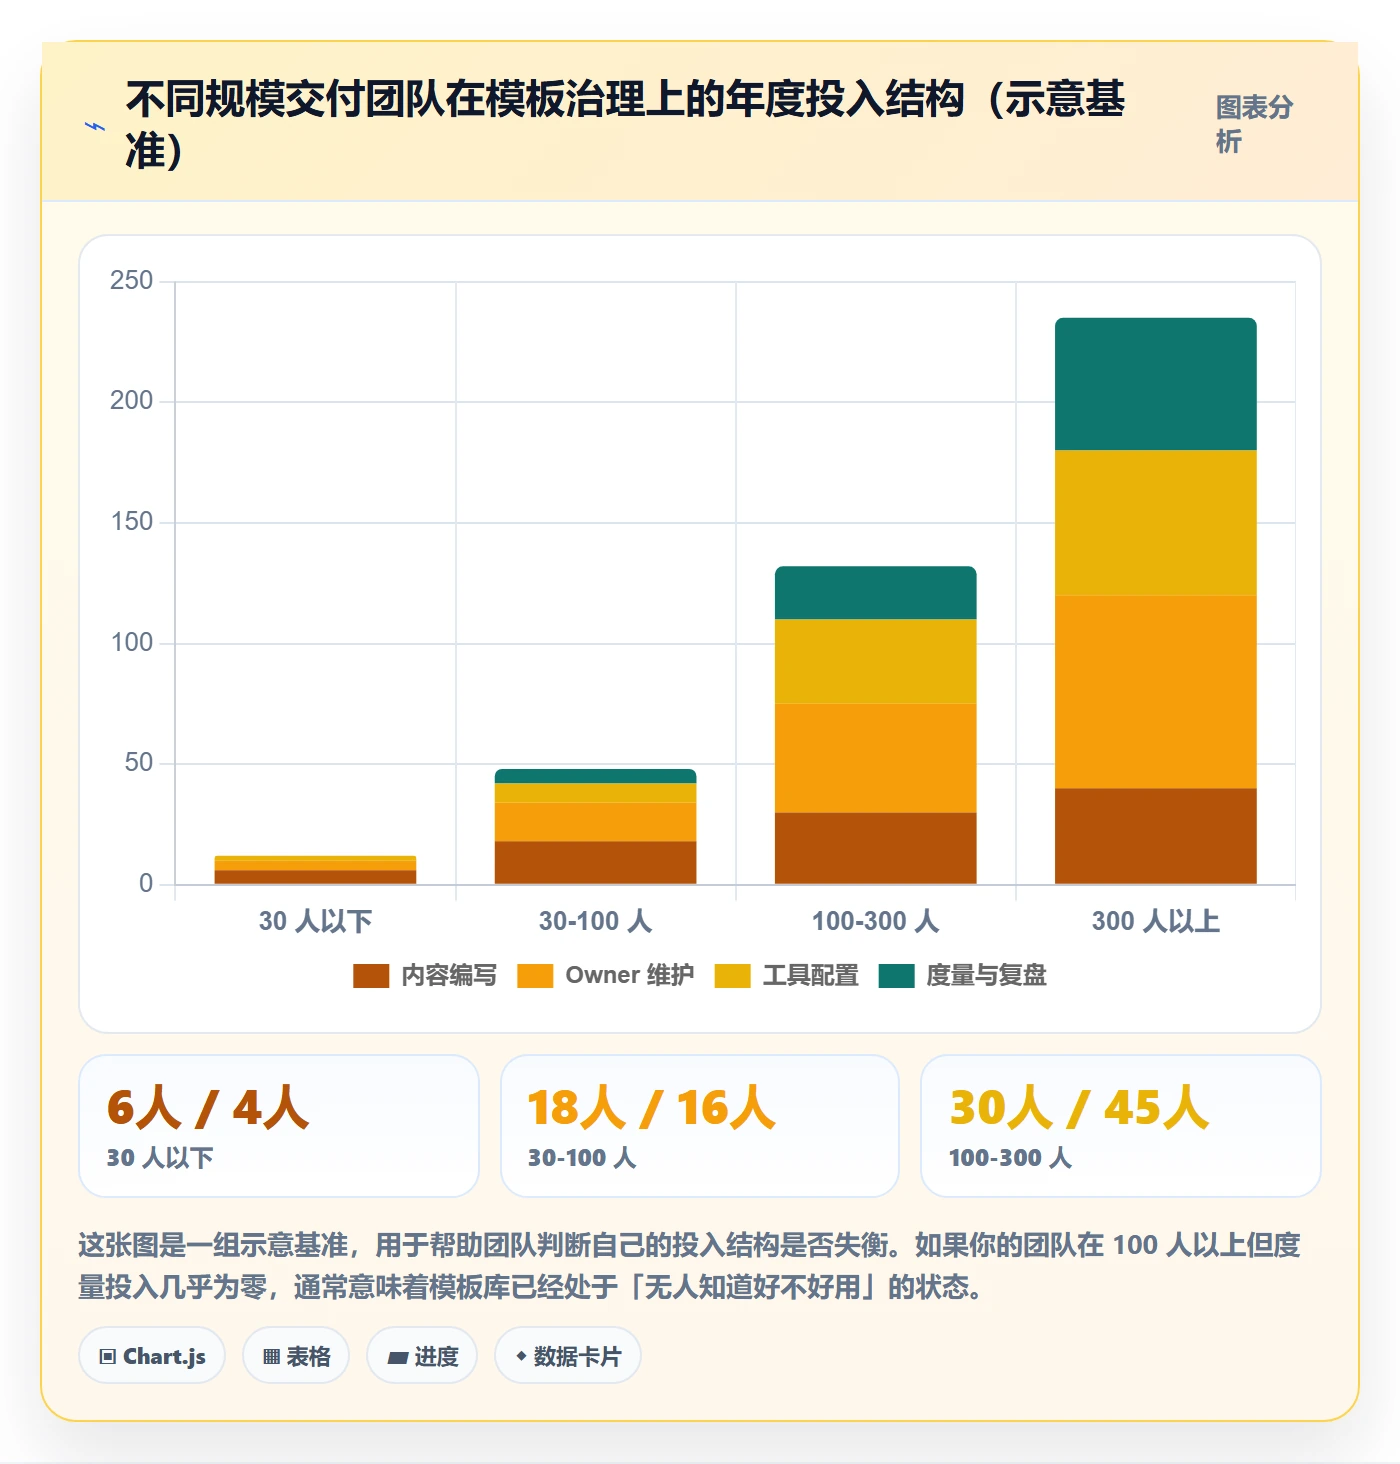Image resolution: width=1400 pixels, height=1464 pixels.
Task: Click the orange segment of 100-300 人 bar
Action: tap(876, 758)
